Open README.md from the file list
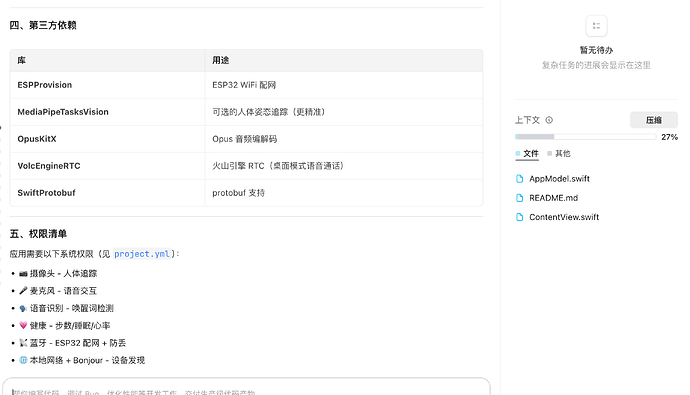The image size is (690, 395). [x=554, y=198]
